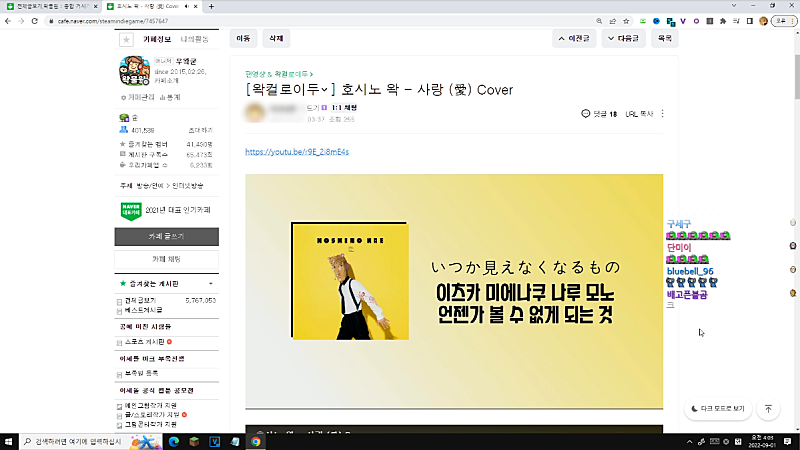Toggle the browser side panel icon
The height and width of the screenshot is (450, 800).
(749, 21)
